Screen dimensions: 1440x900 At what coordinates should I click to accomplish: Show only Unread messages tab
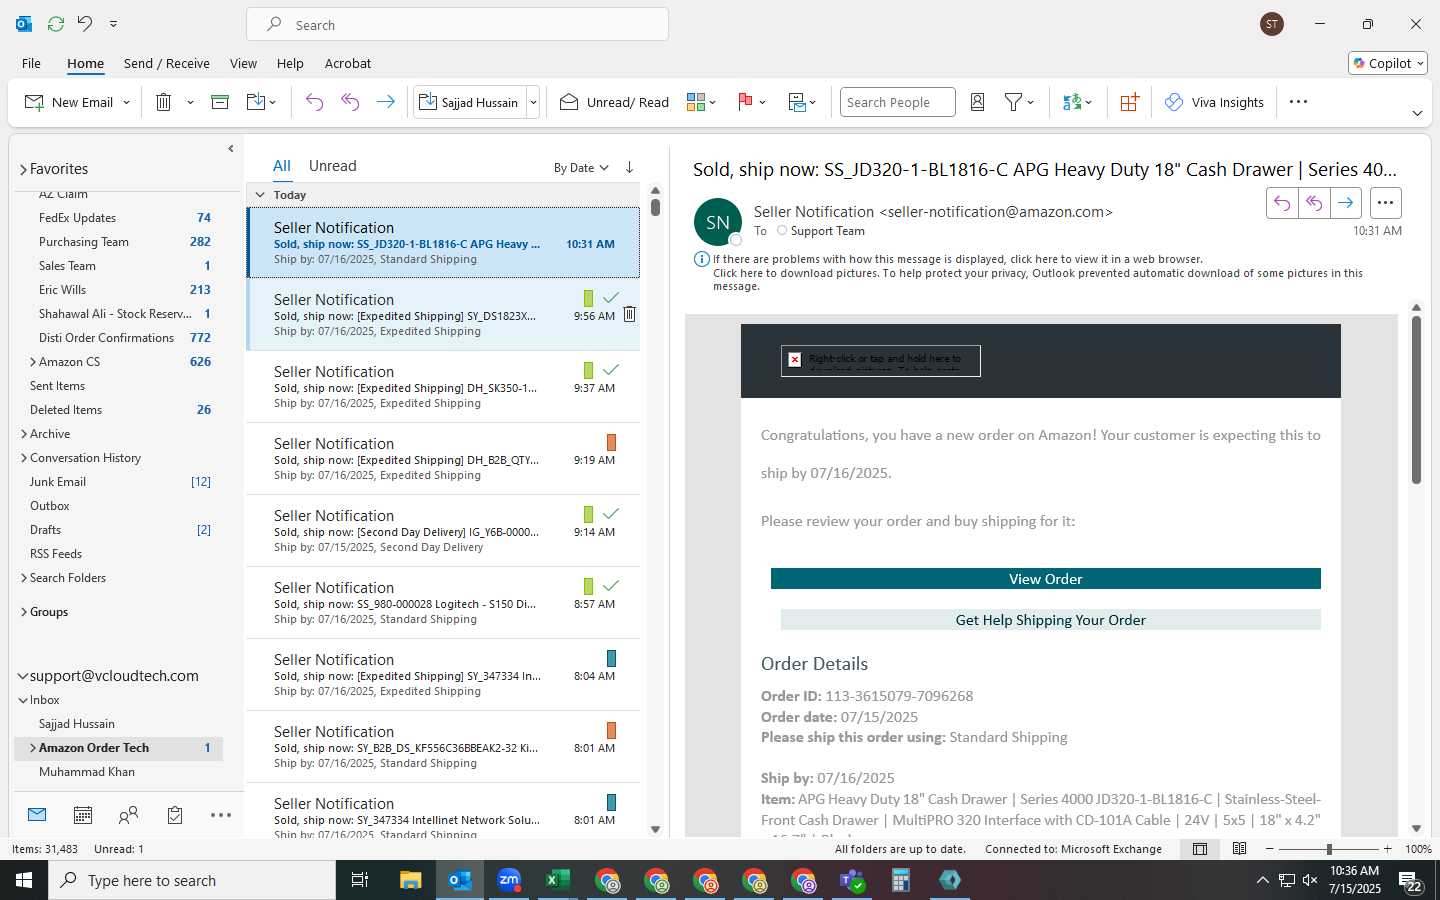click(x=333, y=166)
